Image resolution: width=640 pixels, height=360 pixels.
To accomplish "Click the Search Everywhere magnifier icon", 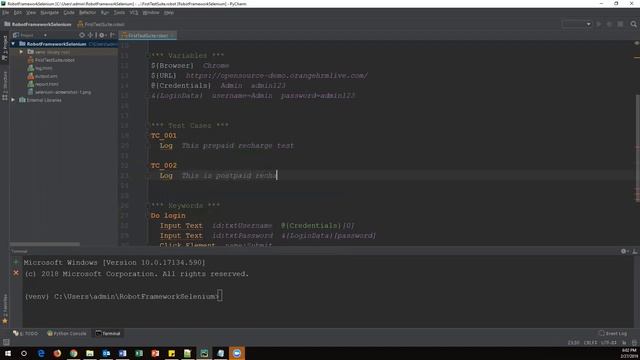I will tap(633, 24).
